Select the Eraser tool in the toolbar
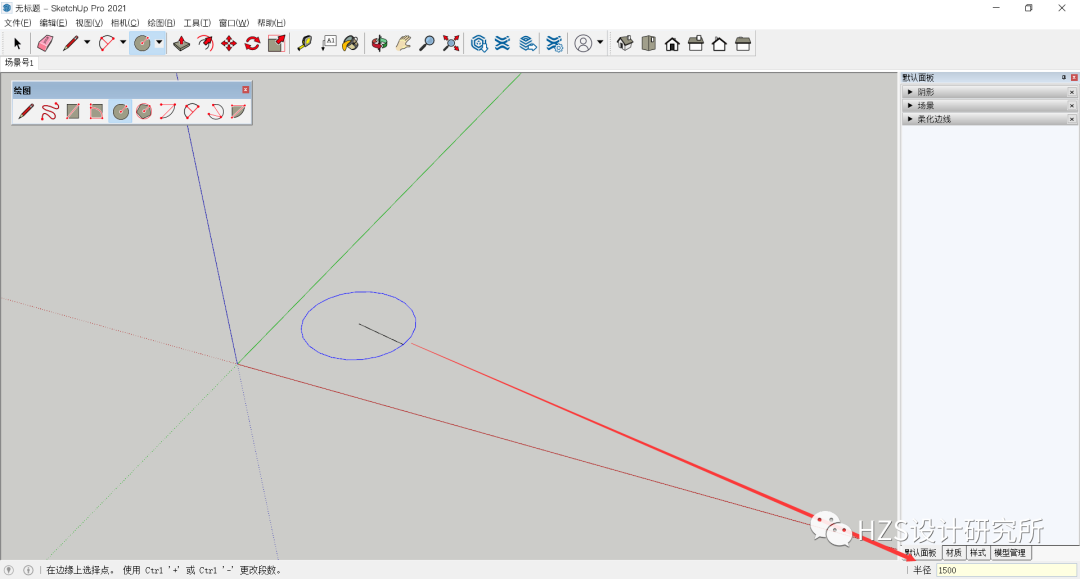1080x579 pixels. [45, 43]
